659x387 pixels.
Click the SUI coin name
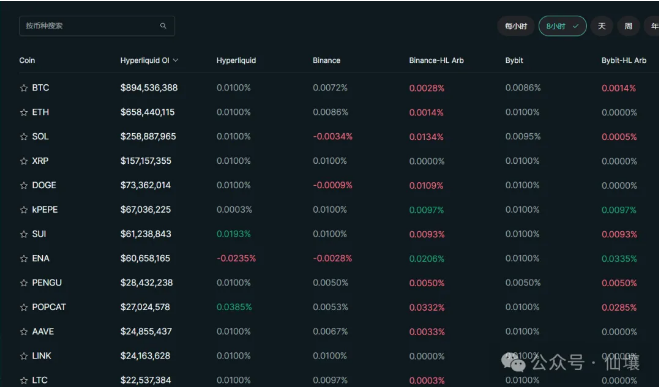click(x=39, y=234)
